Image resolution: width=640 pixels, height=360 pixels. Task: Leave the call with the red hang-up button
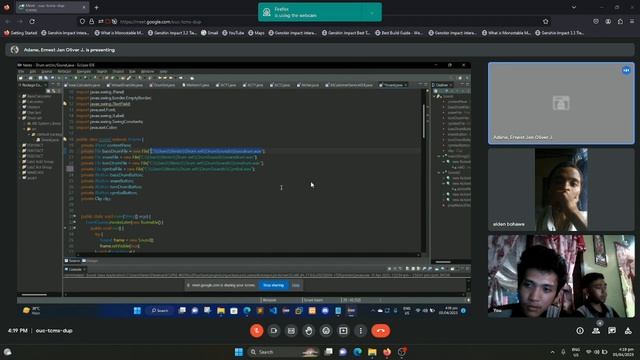tap(381, 331)
